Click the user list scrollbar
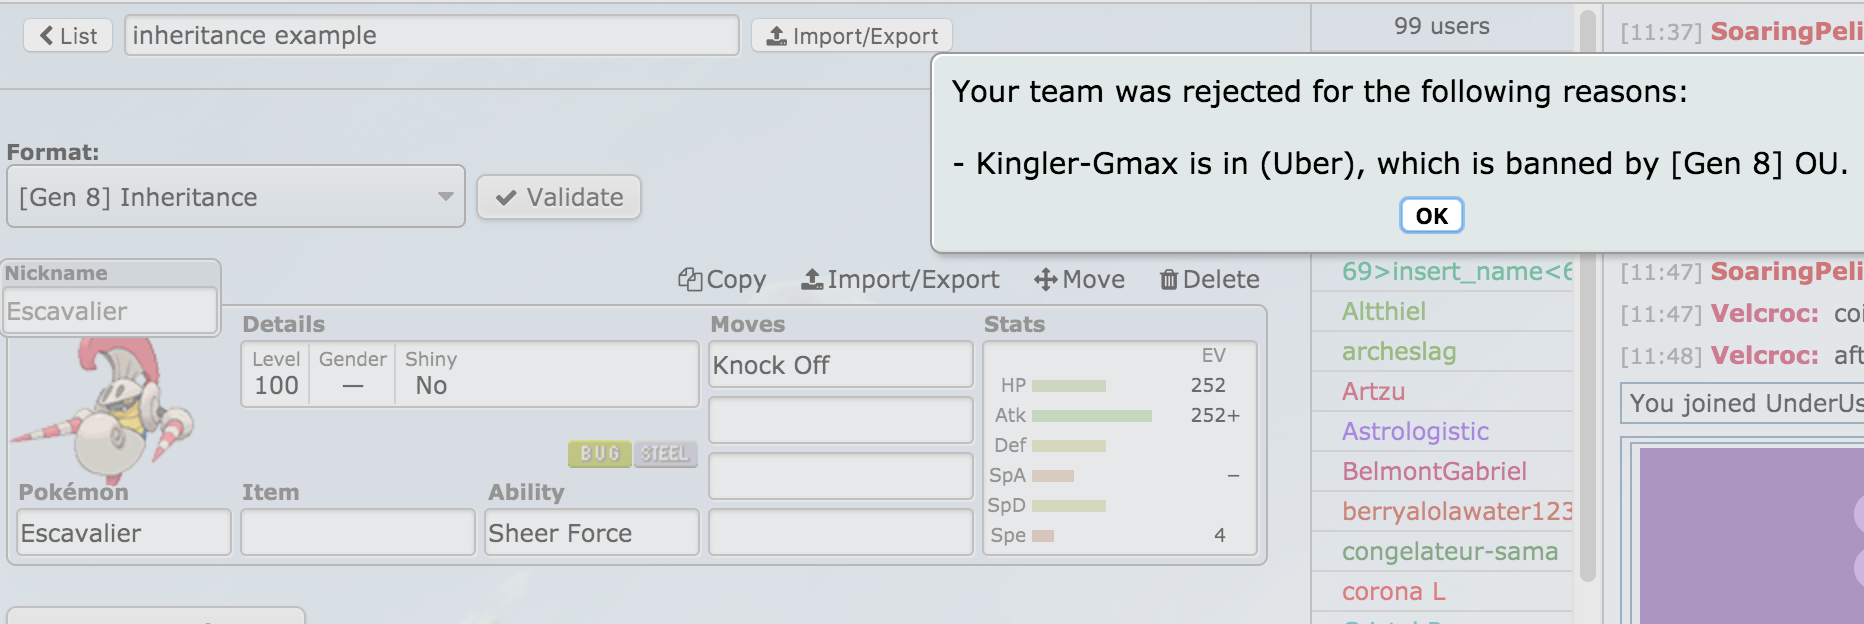Viewport: 1864px width, 624px height. (1587, 300)
